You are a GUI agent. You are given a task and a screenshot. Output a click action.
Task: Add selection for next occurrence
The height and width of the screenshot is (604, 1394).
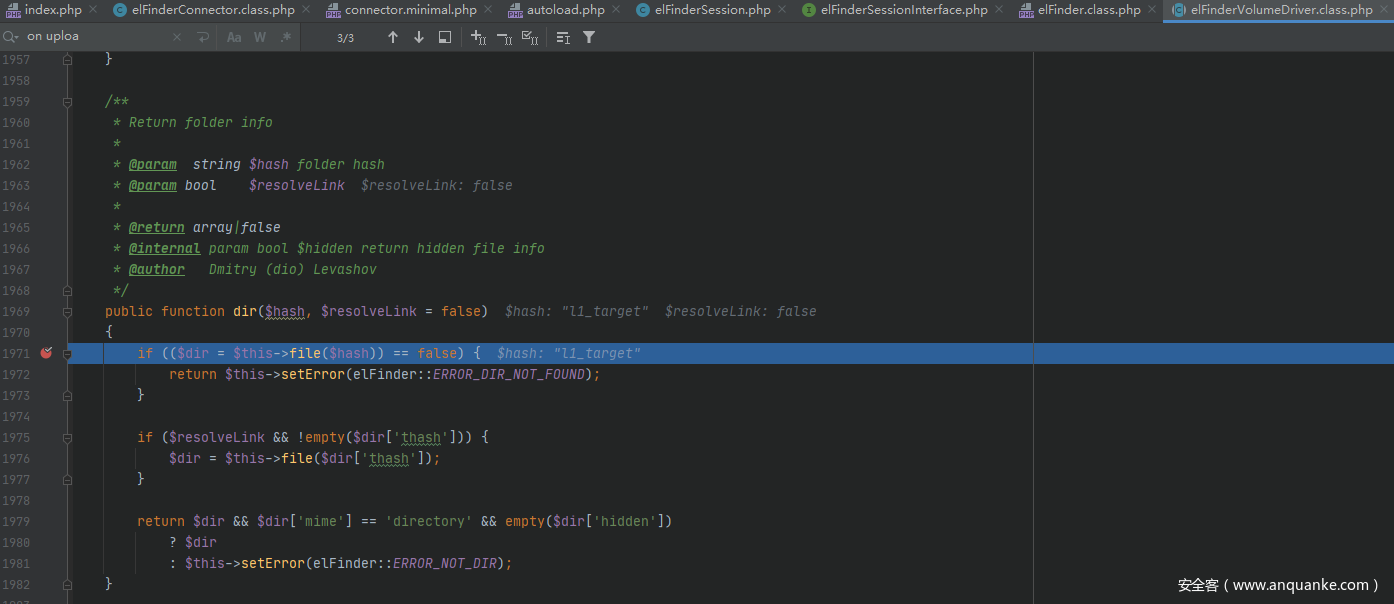[x=478, y=37]
